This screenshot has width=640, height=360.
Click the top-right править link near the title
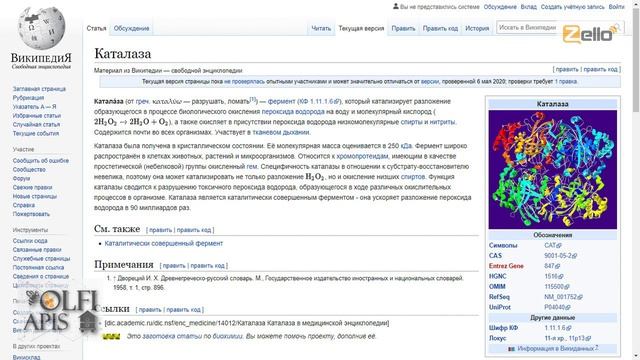(x=567, y=69)
